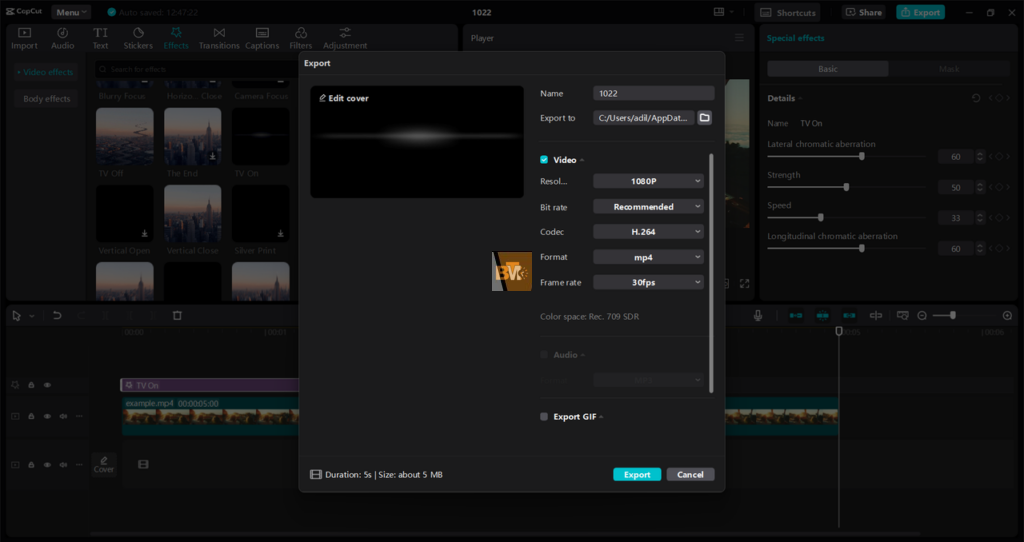Uncheck the Video export checkbox

pyautogui.click(x=544, y=160)
